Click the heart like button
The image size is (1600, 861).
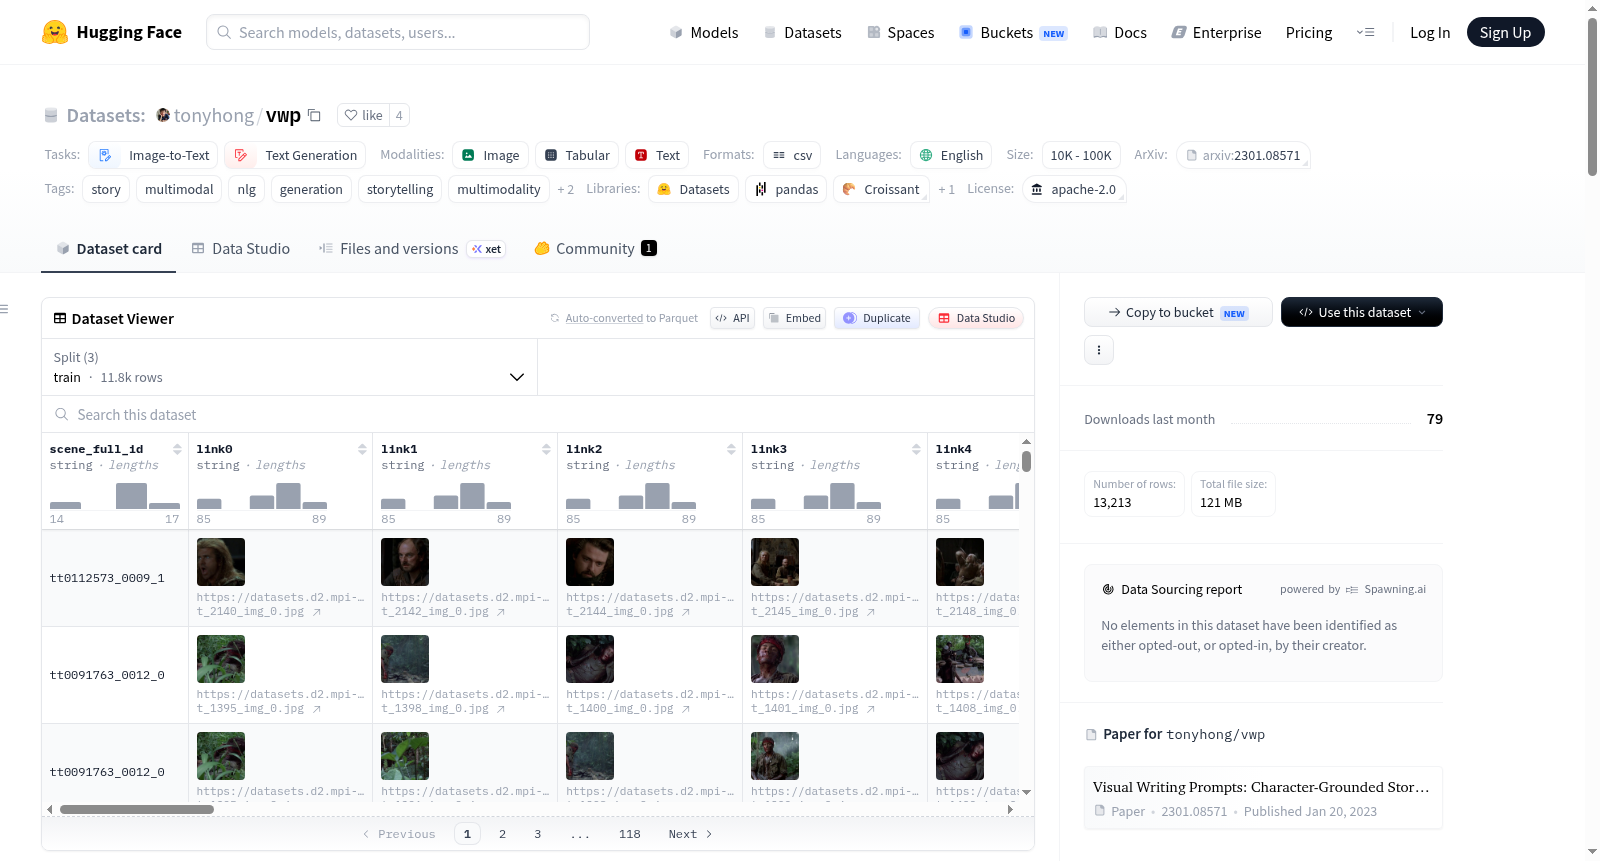coord(363,115)
